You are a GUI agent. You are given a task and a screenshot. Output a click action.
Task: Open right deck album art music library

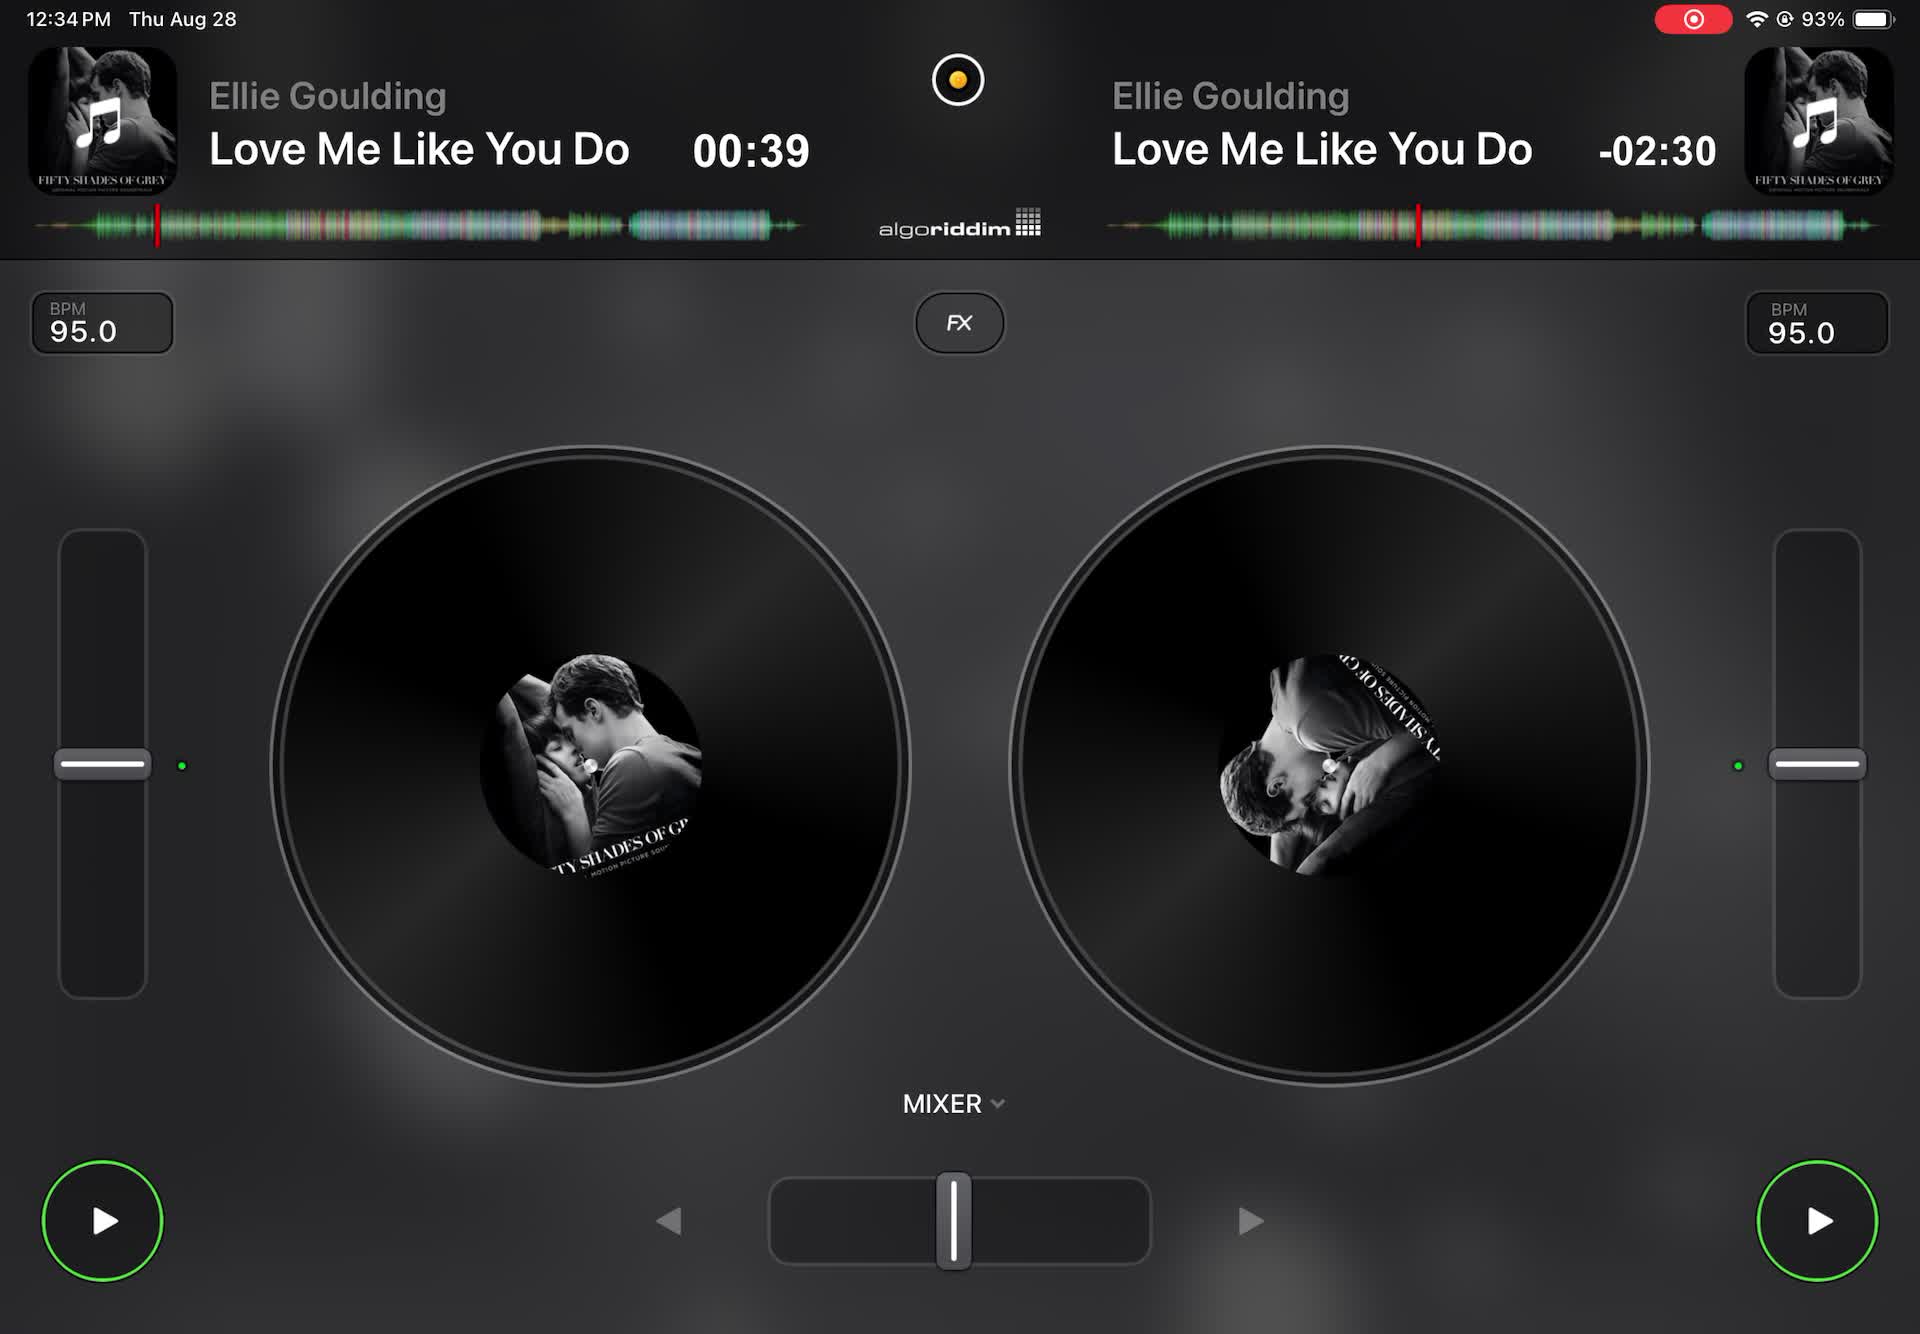point(1819,121)
